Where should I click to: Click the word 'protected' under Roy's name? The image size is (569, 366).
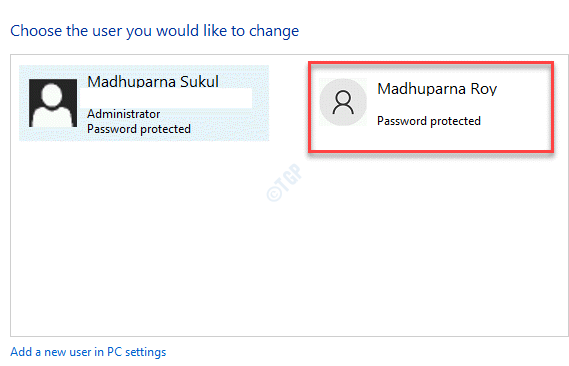pyautogui.click(x=455, y=121)
